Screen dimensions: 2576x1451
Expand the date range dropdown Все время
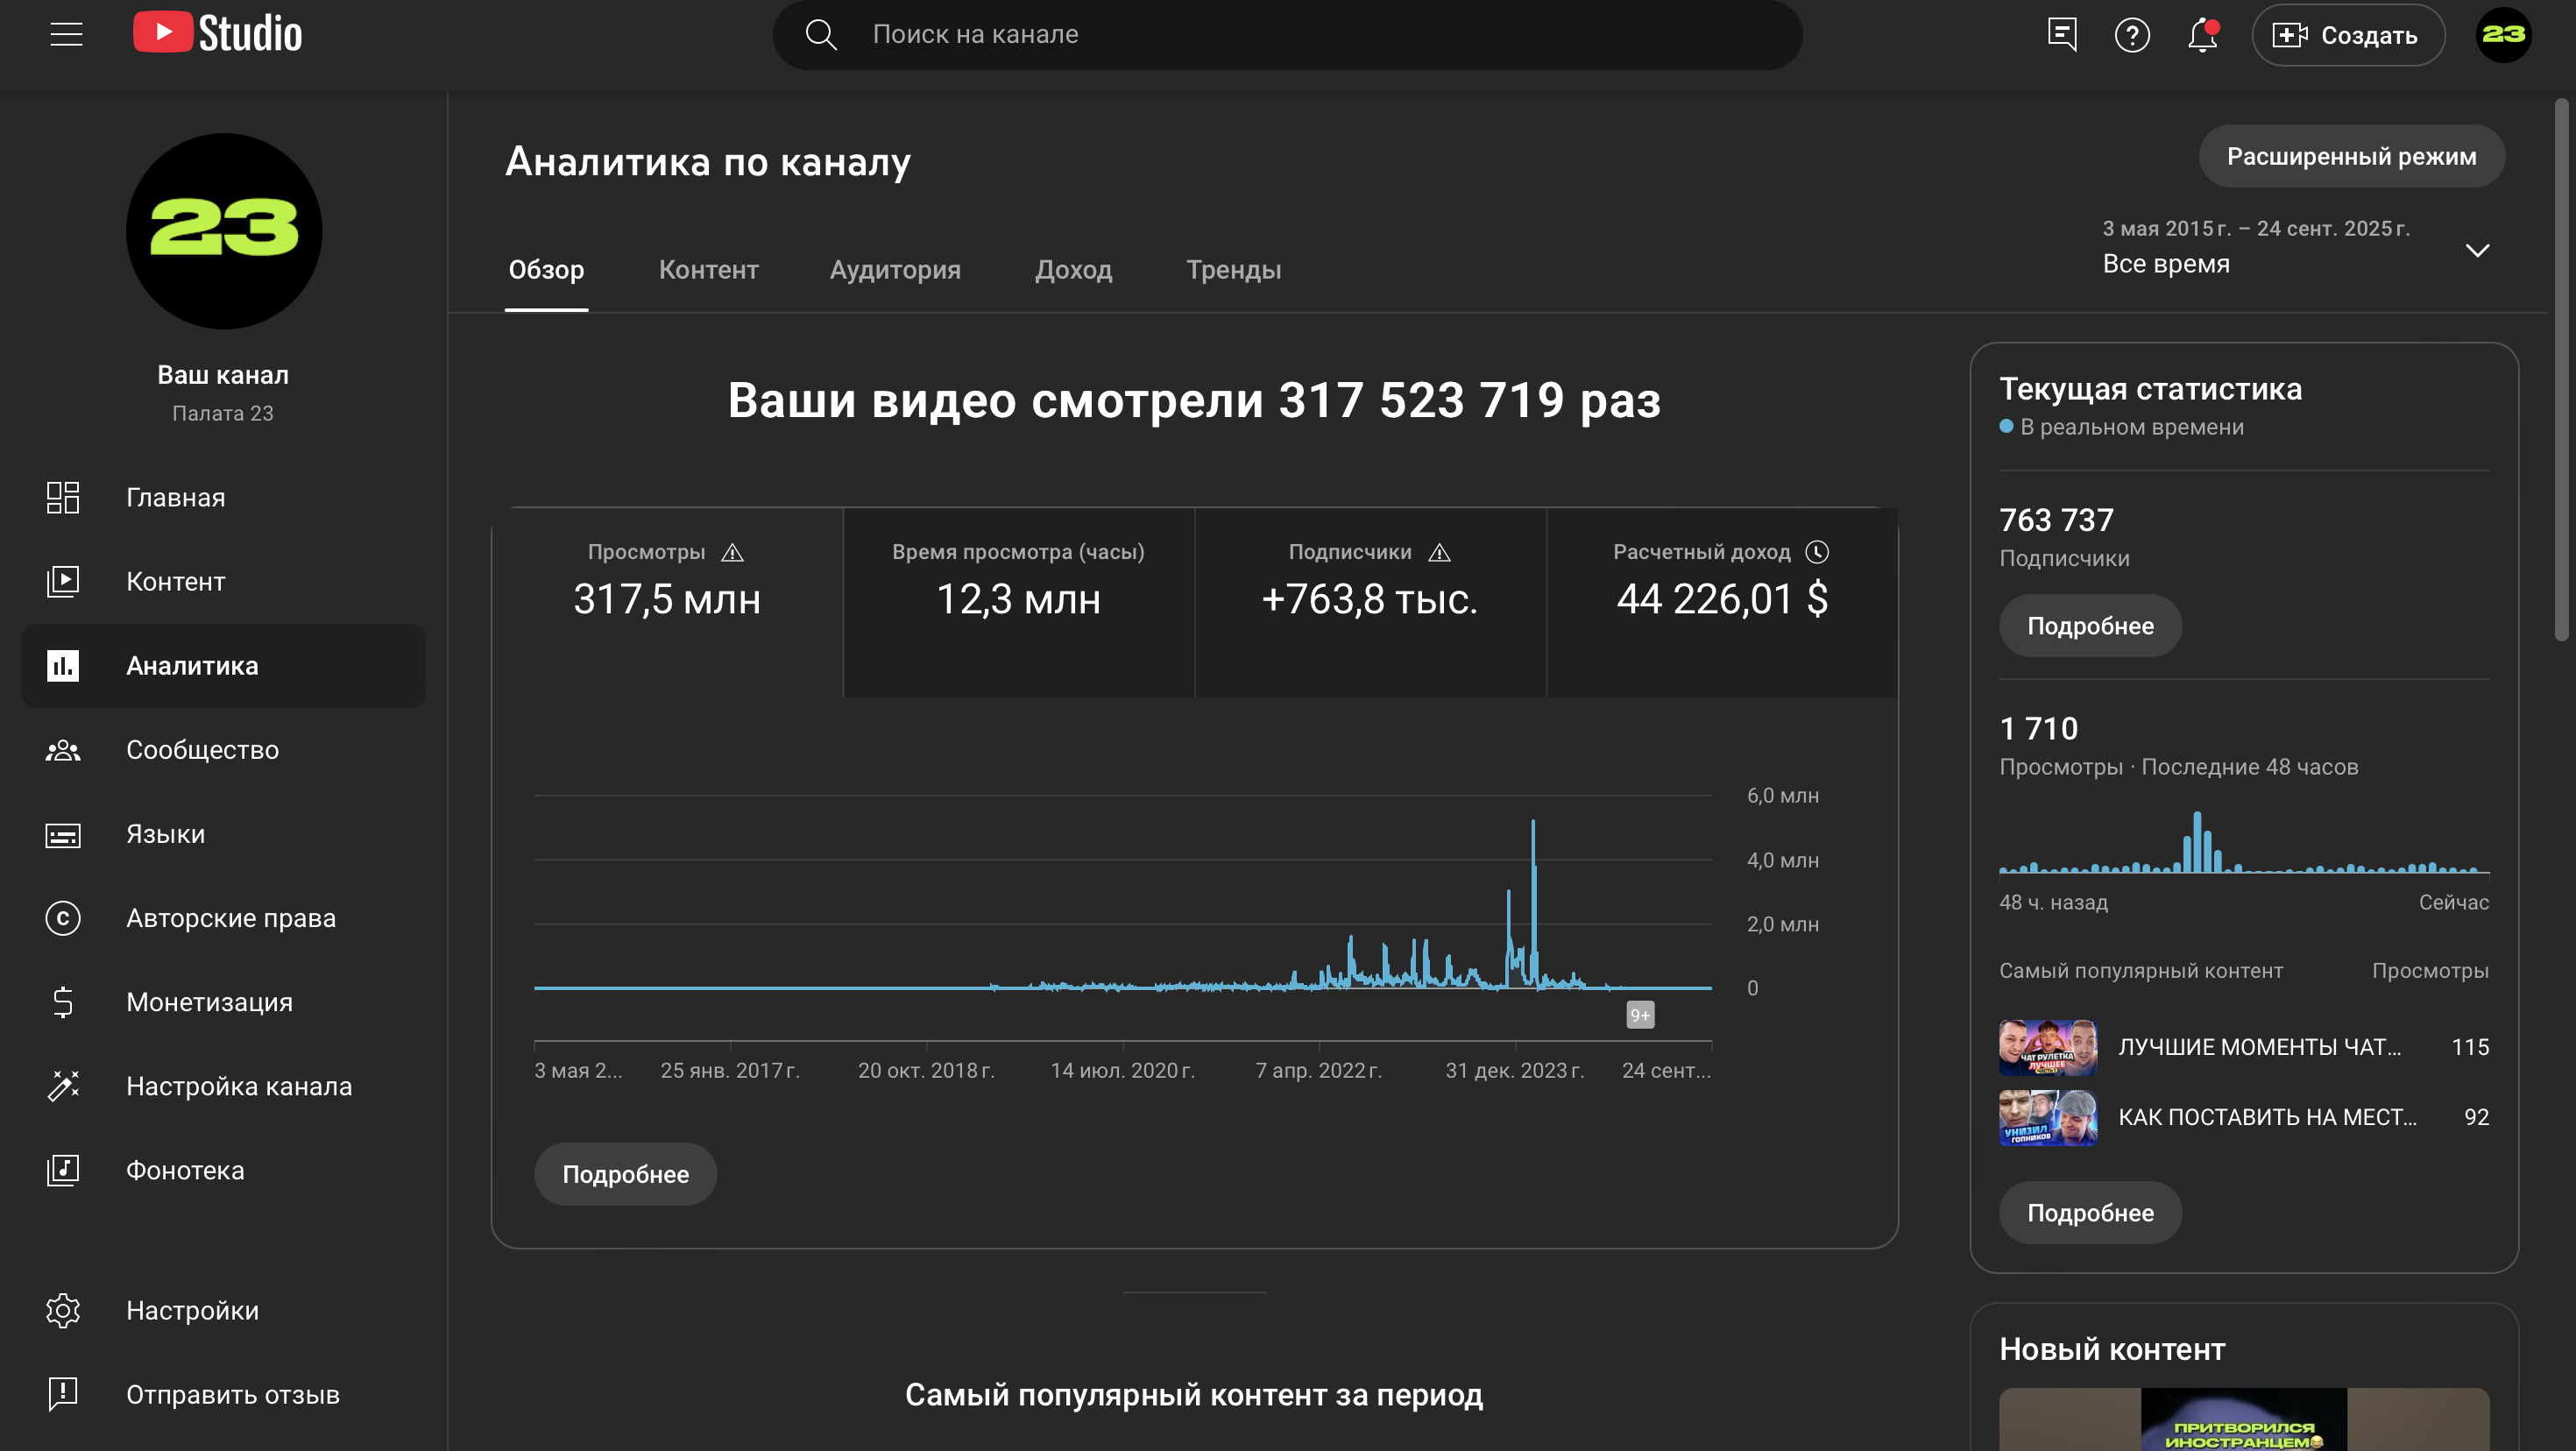pos(2476,250)
